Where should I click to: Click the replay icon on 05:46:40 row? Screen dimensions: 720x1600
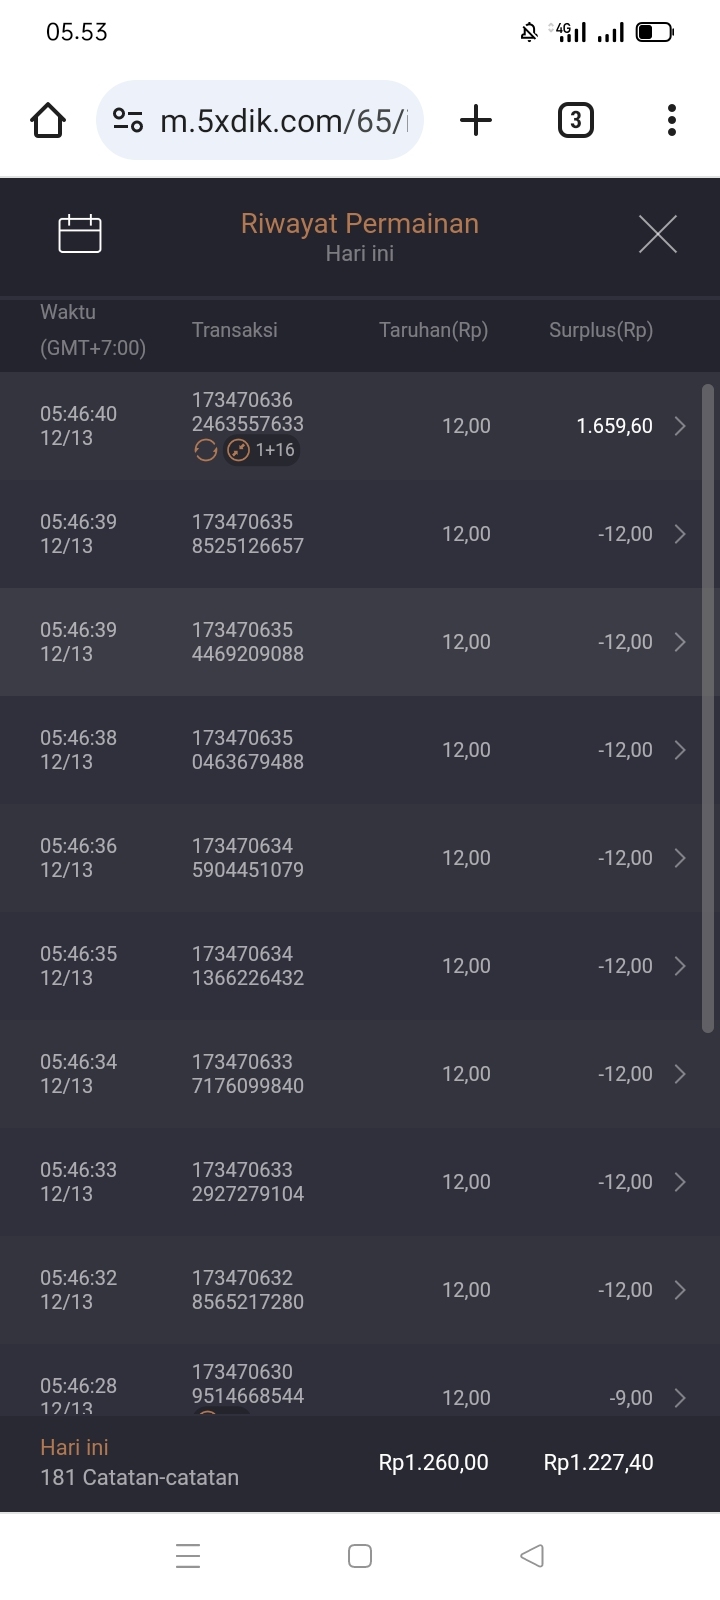[x=206, y=451]
